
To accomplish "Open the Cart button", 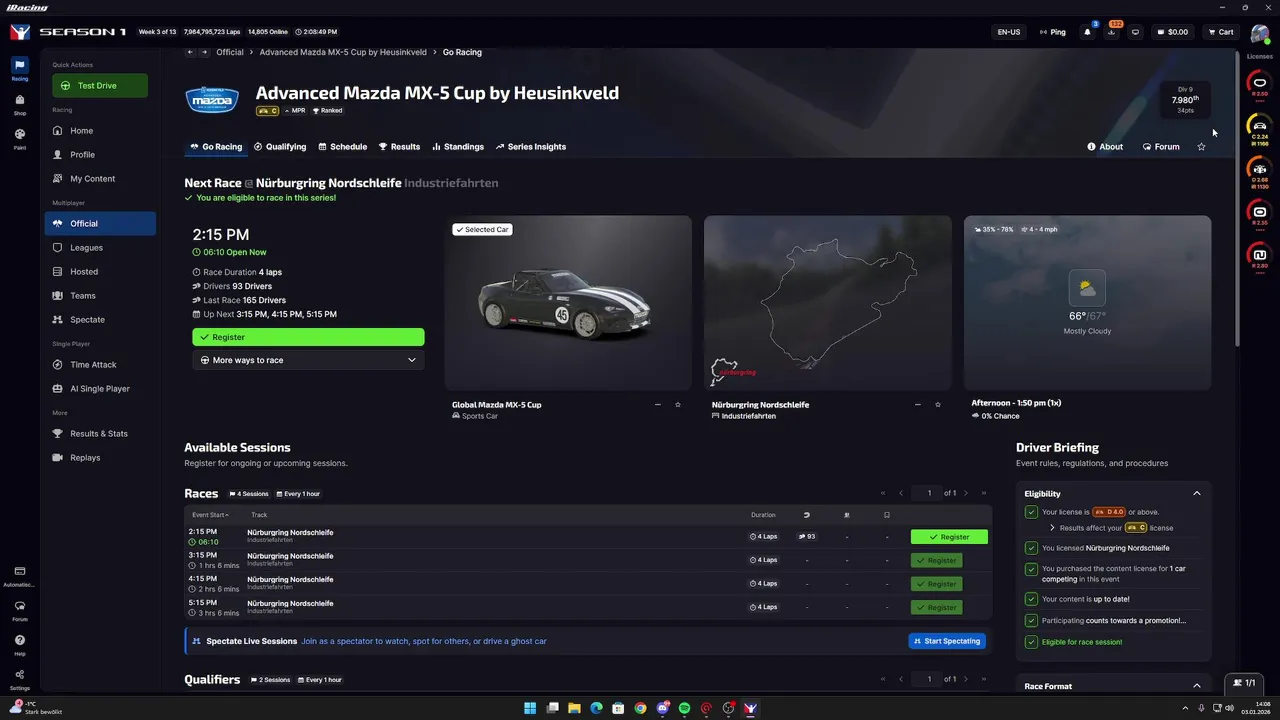I will pyautogui.click(x=1221, y=32).
